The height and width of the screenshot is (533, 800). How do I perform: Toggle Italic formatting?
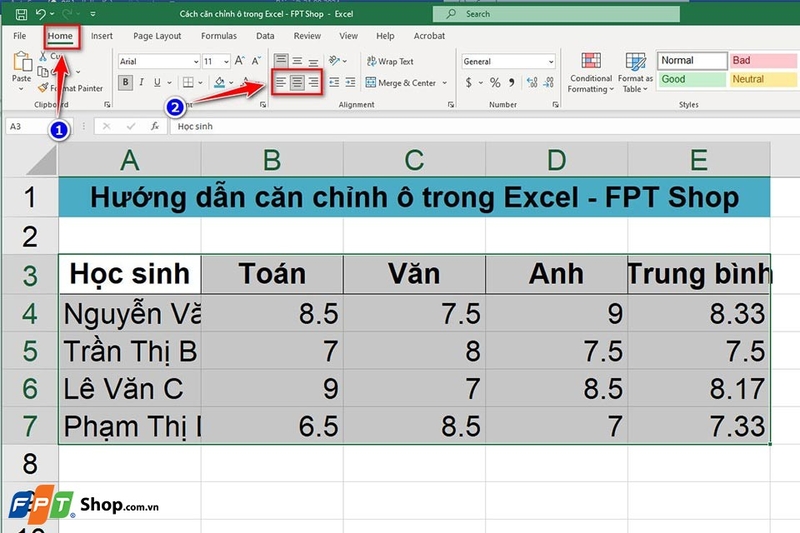142,83
